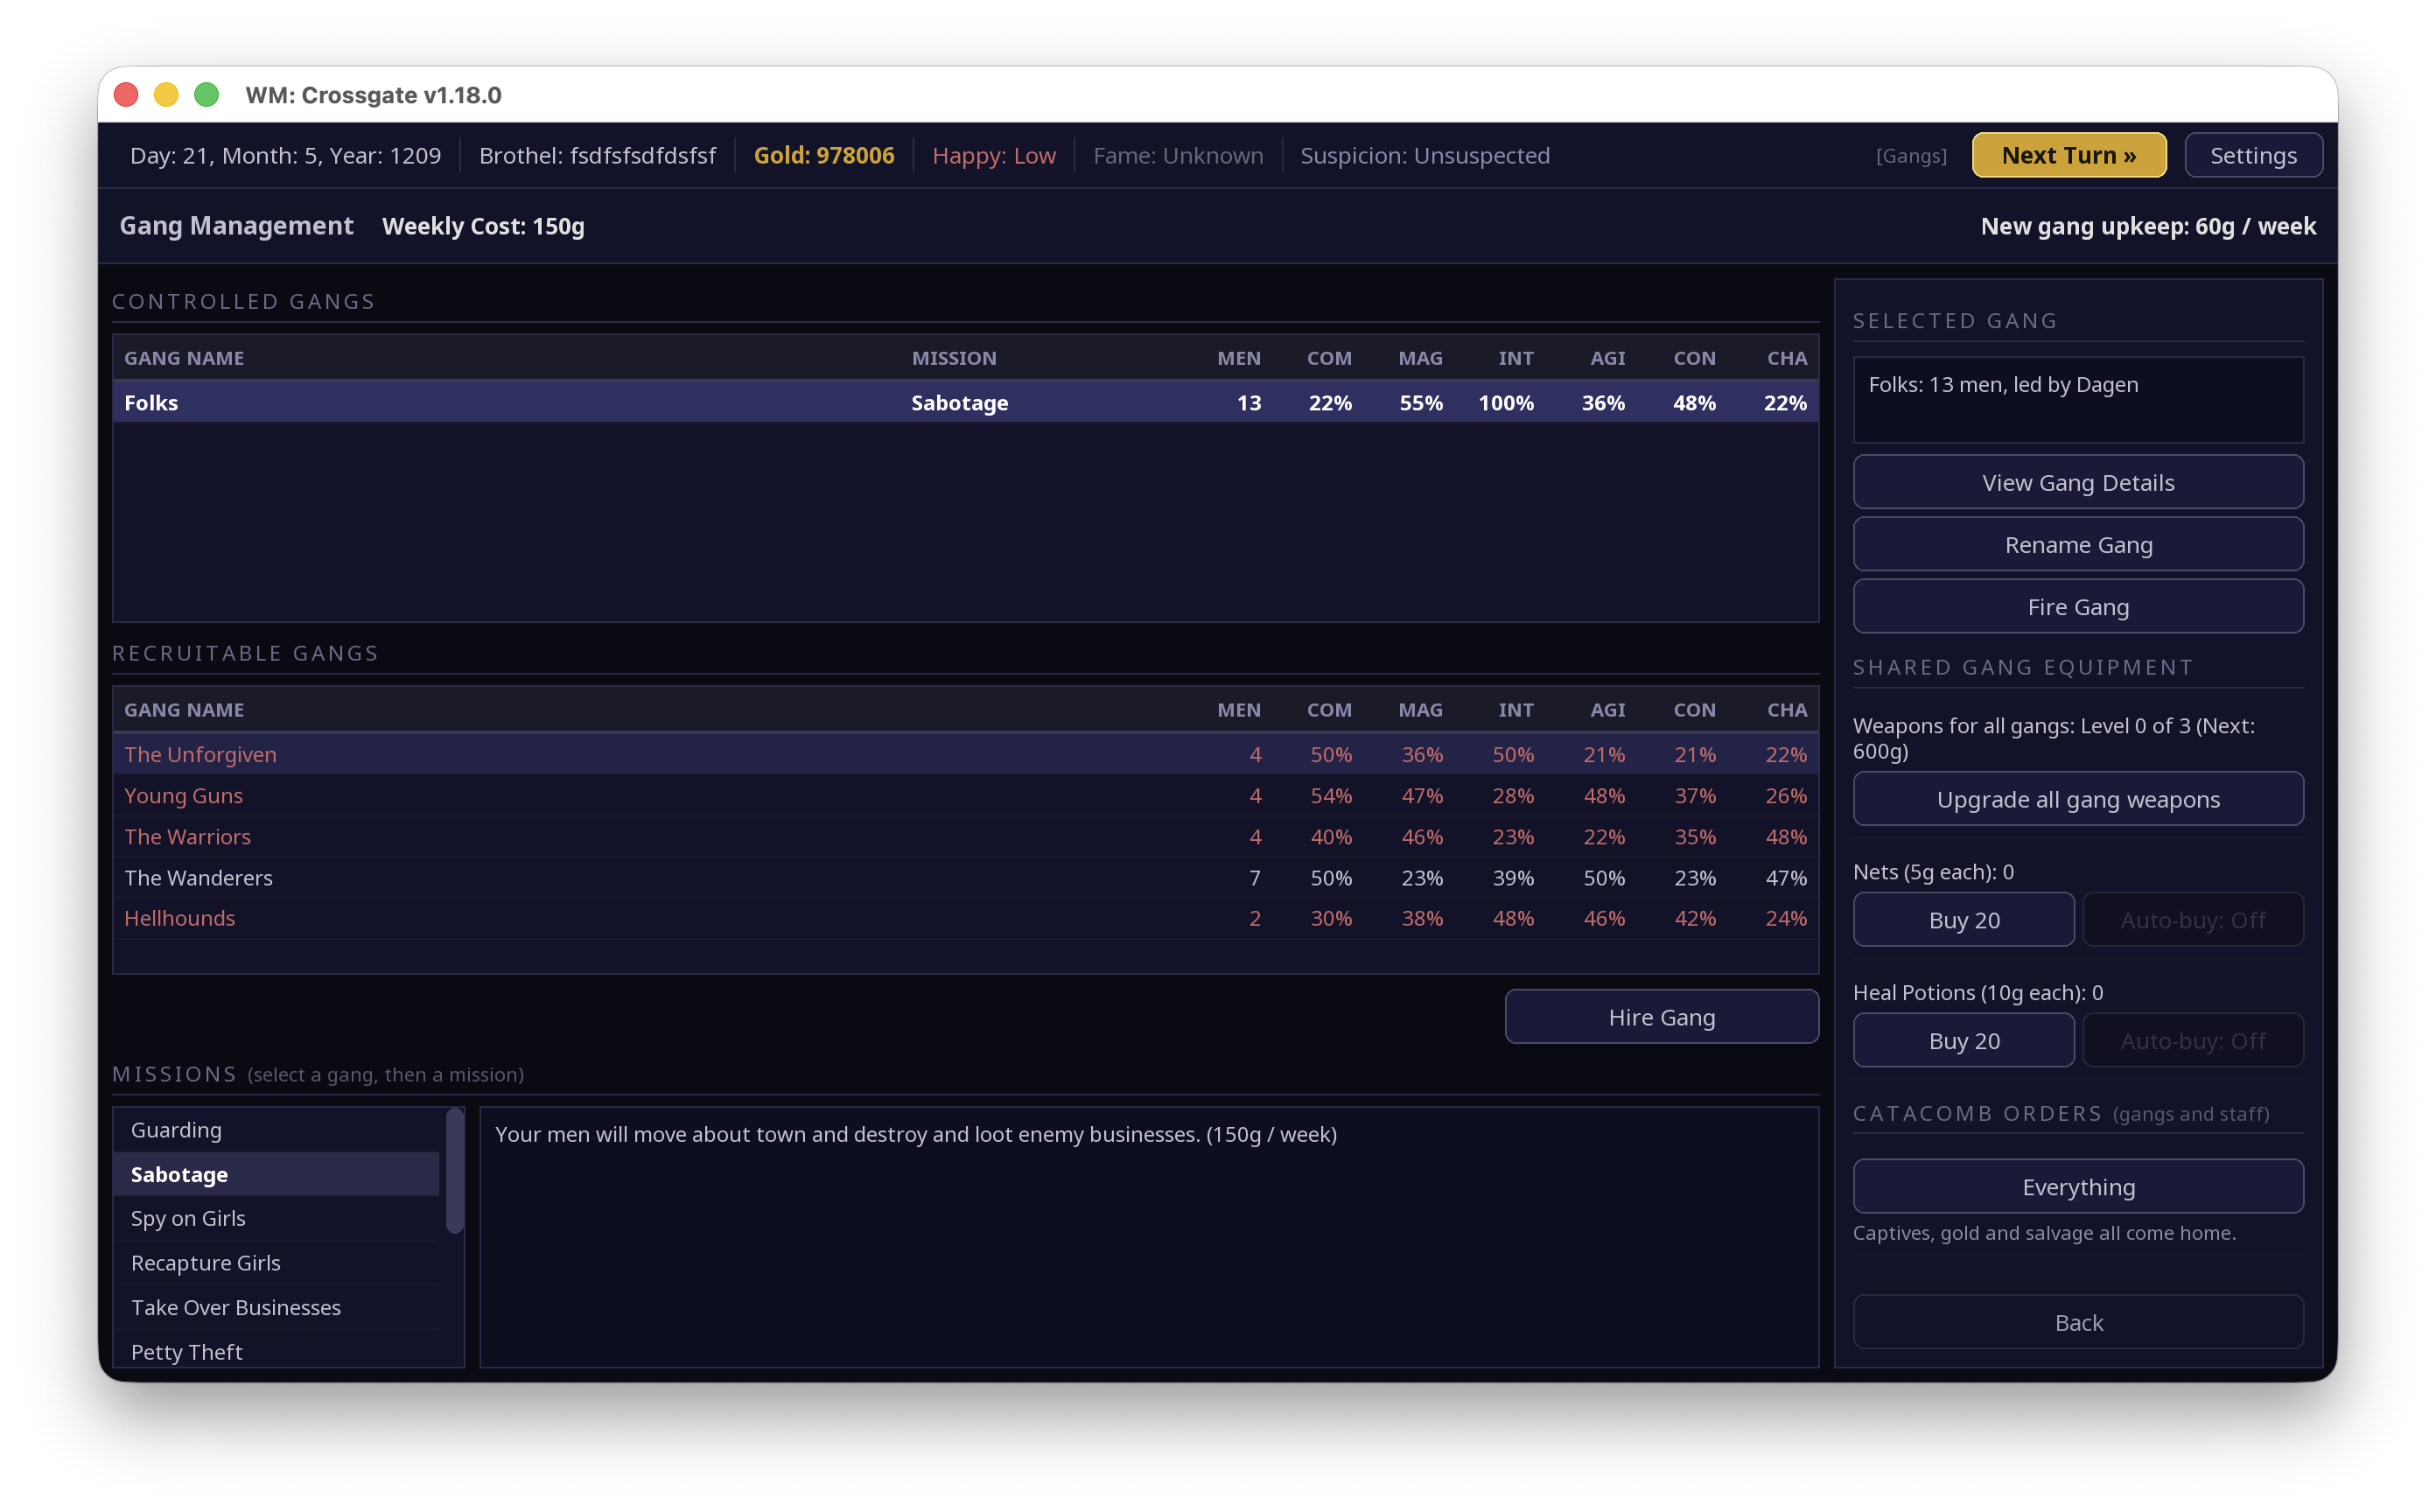Choose the Guarding mission

pos(276,1129)
